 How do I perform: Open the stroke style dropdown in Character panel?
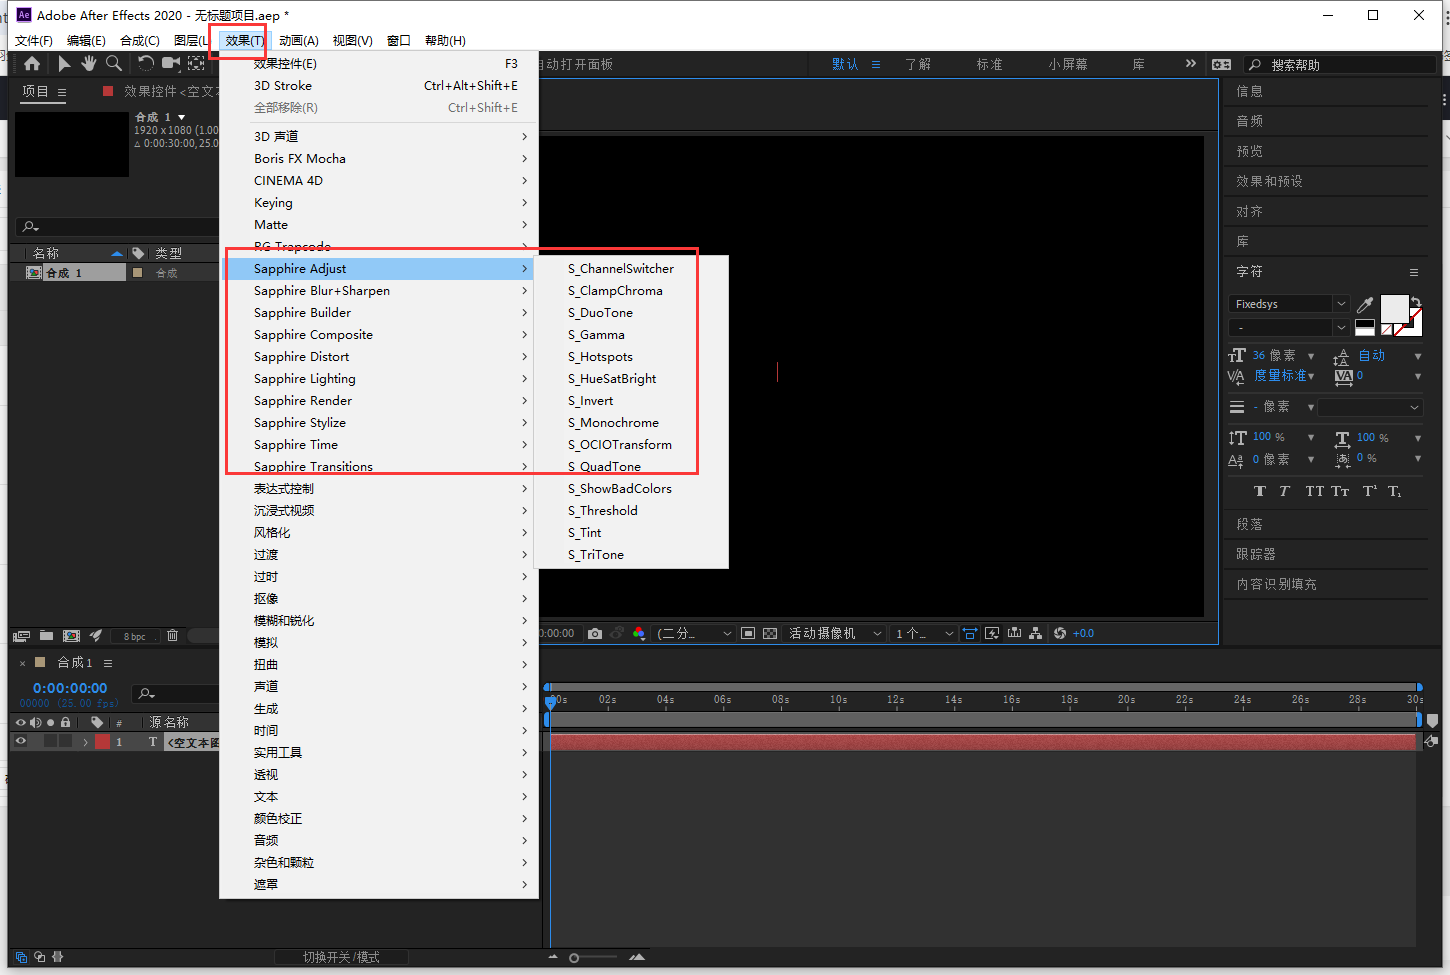[x=1370, y=407]
